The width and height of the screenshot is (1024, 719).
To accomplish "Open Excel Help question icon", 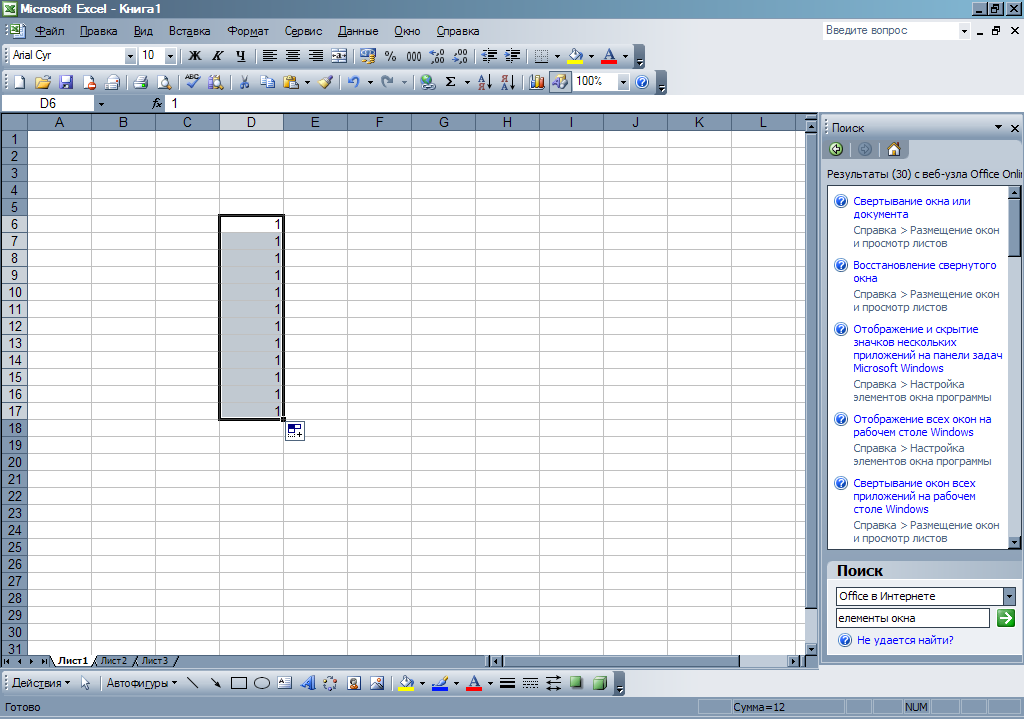I will [642, 82].
